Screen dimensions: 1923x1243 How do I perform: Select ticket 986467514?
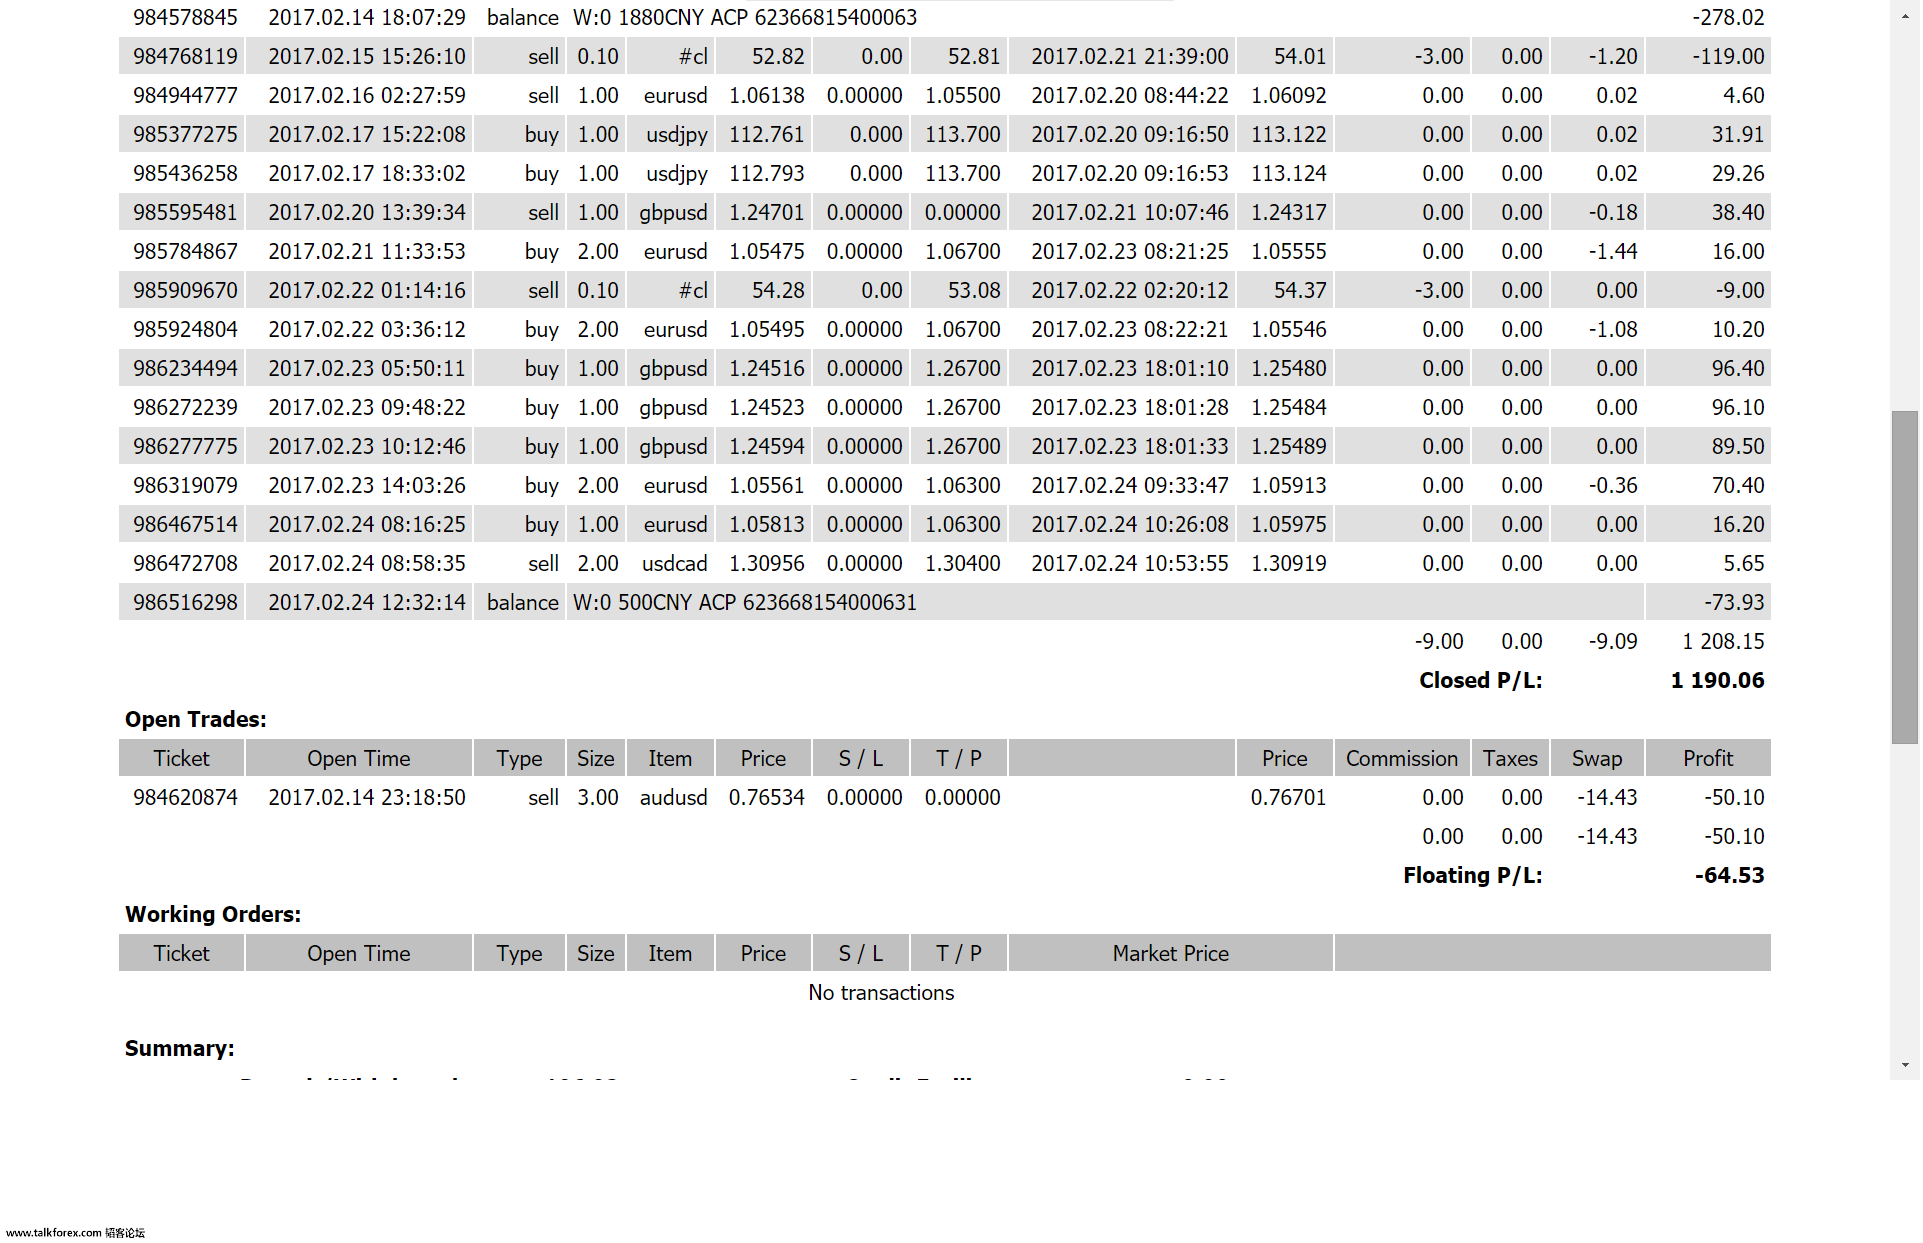click(185, 525)
